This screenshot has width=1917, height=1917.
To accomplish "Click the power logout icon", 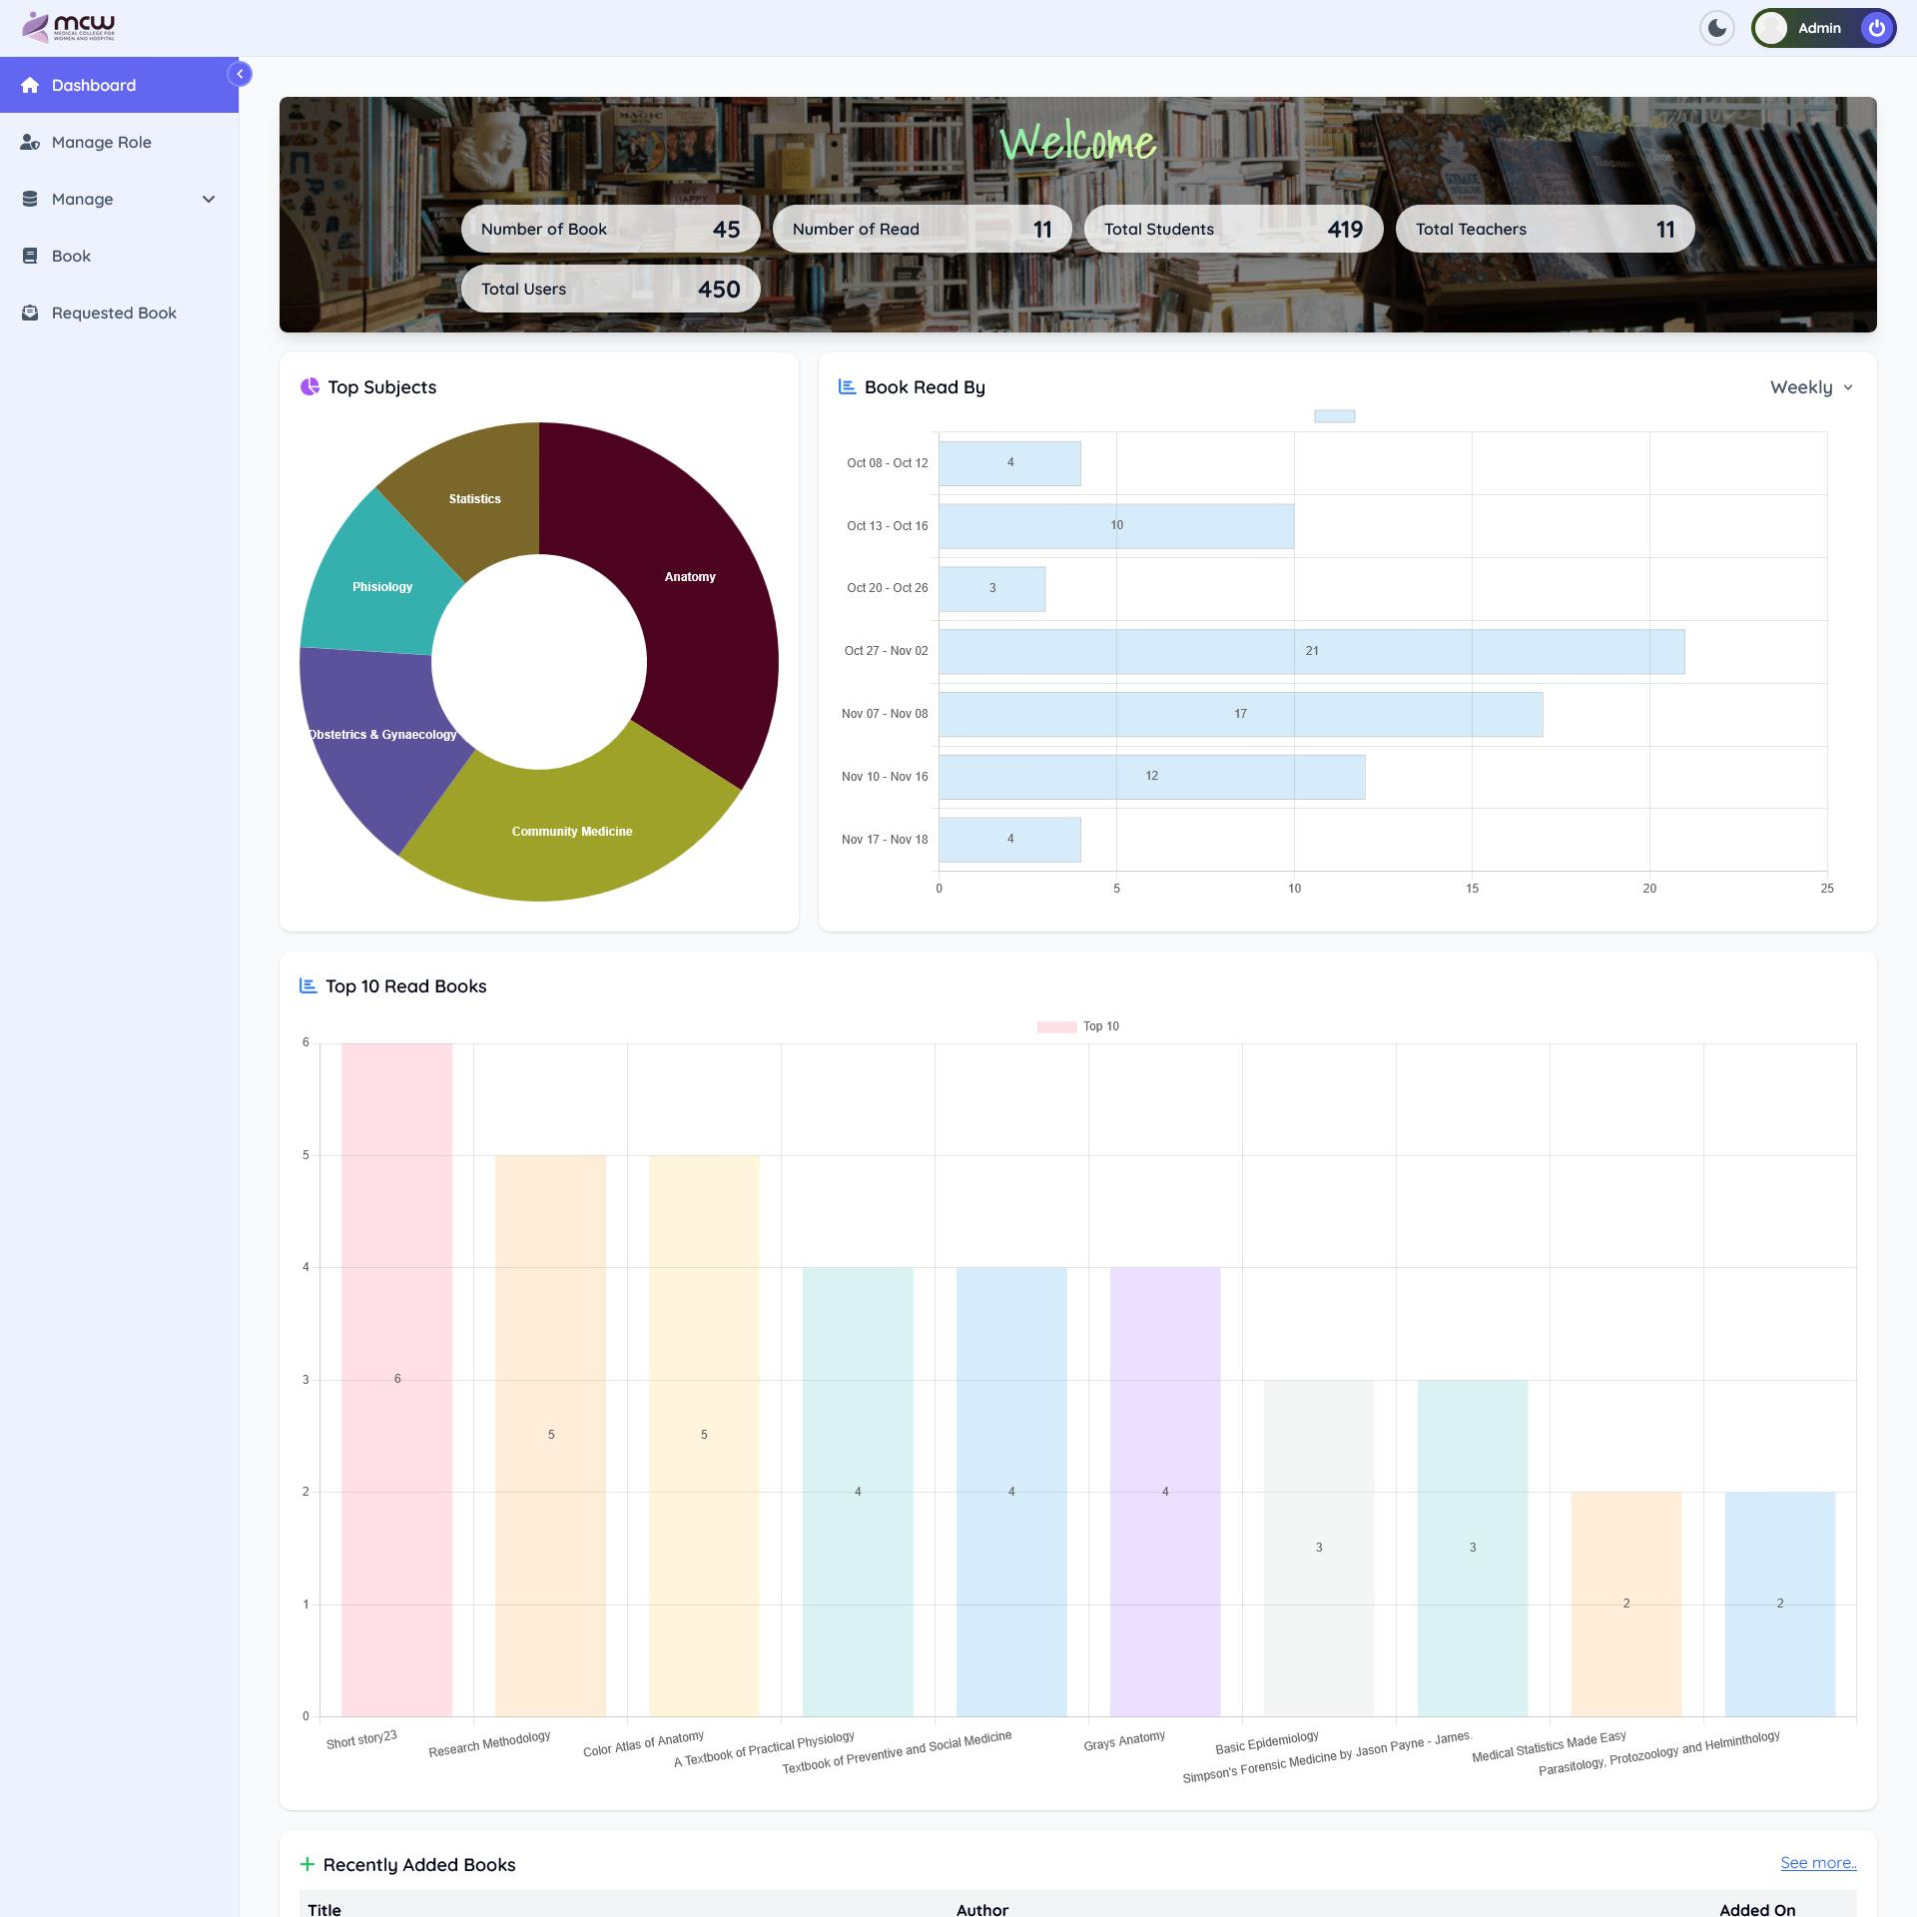I will point(1876,28).
